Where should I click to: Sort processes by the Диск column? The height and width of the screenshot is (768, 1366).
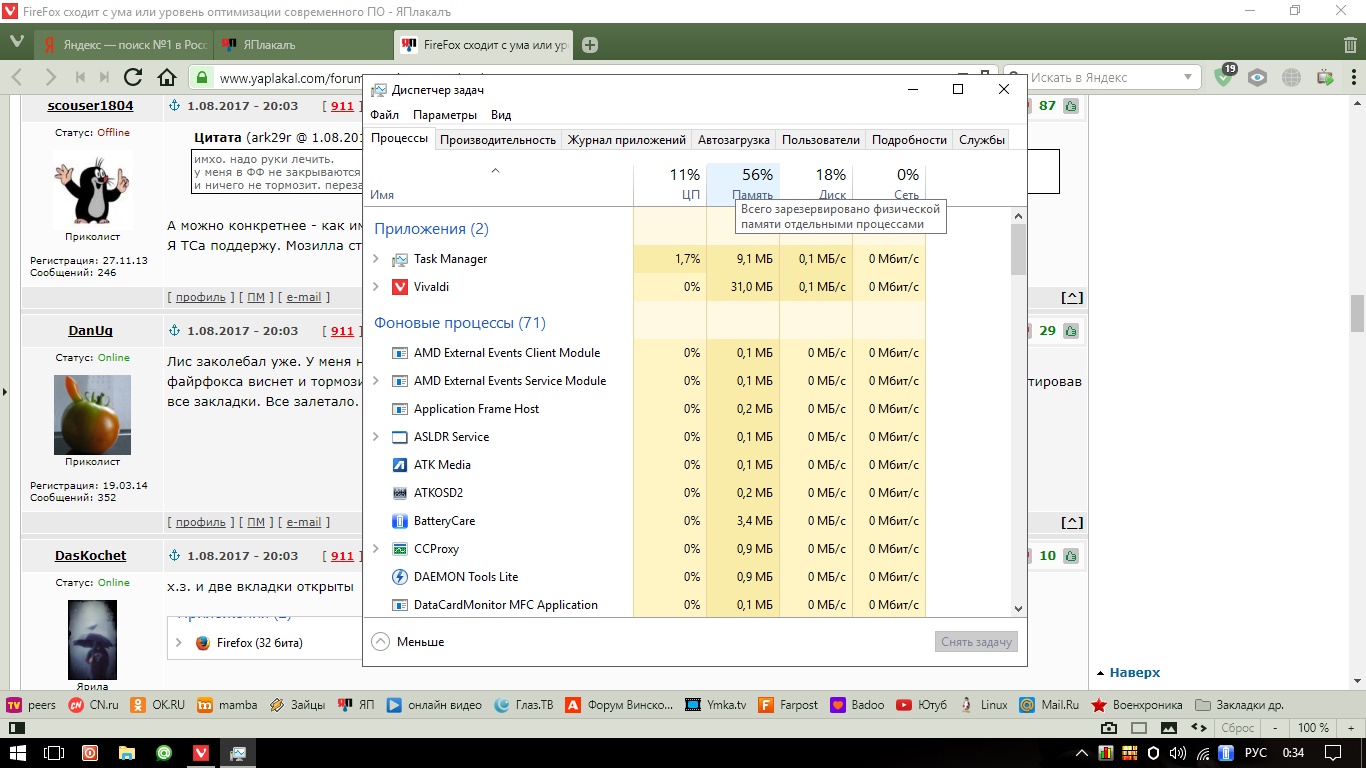816,185
